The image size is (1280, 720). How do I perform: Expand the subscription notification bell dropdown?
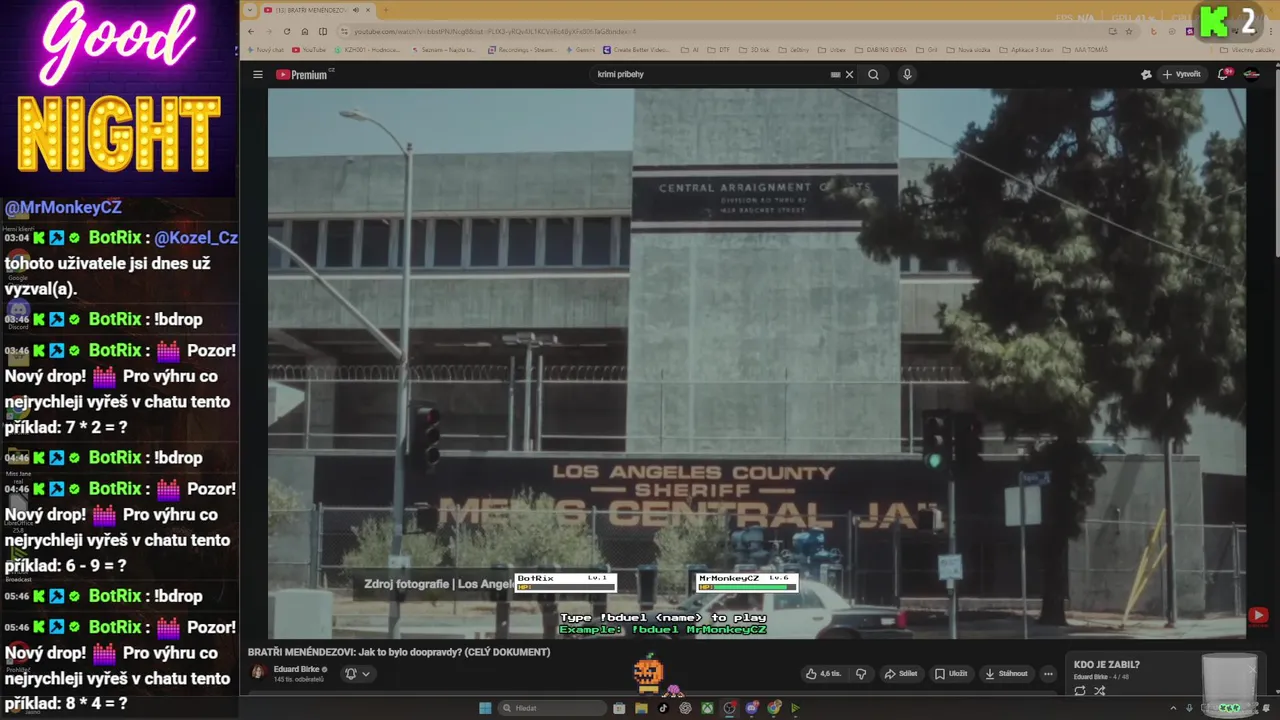click(357, 674)
